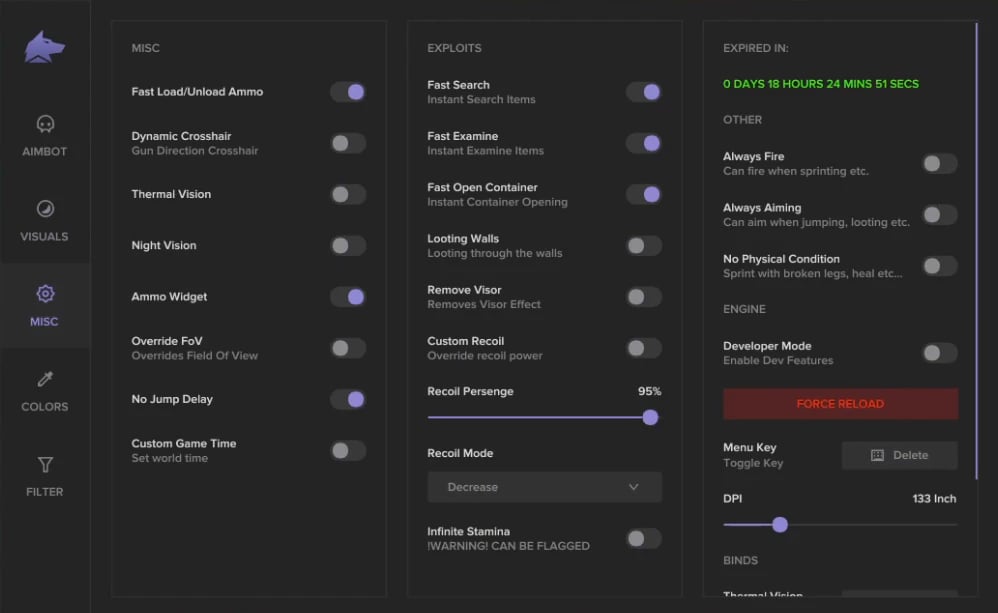Click the Filter funnel icon

click(45, 464)
